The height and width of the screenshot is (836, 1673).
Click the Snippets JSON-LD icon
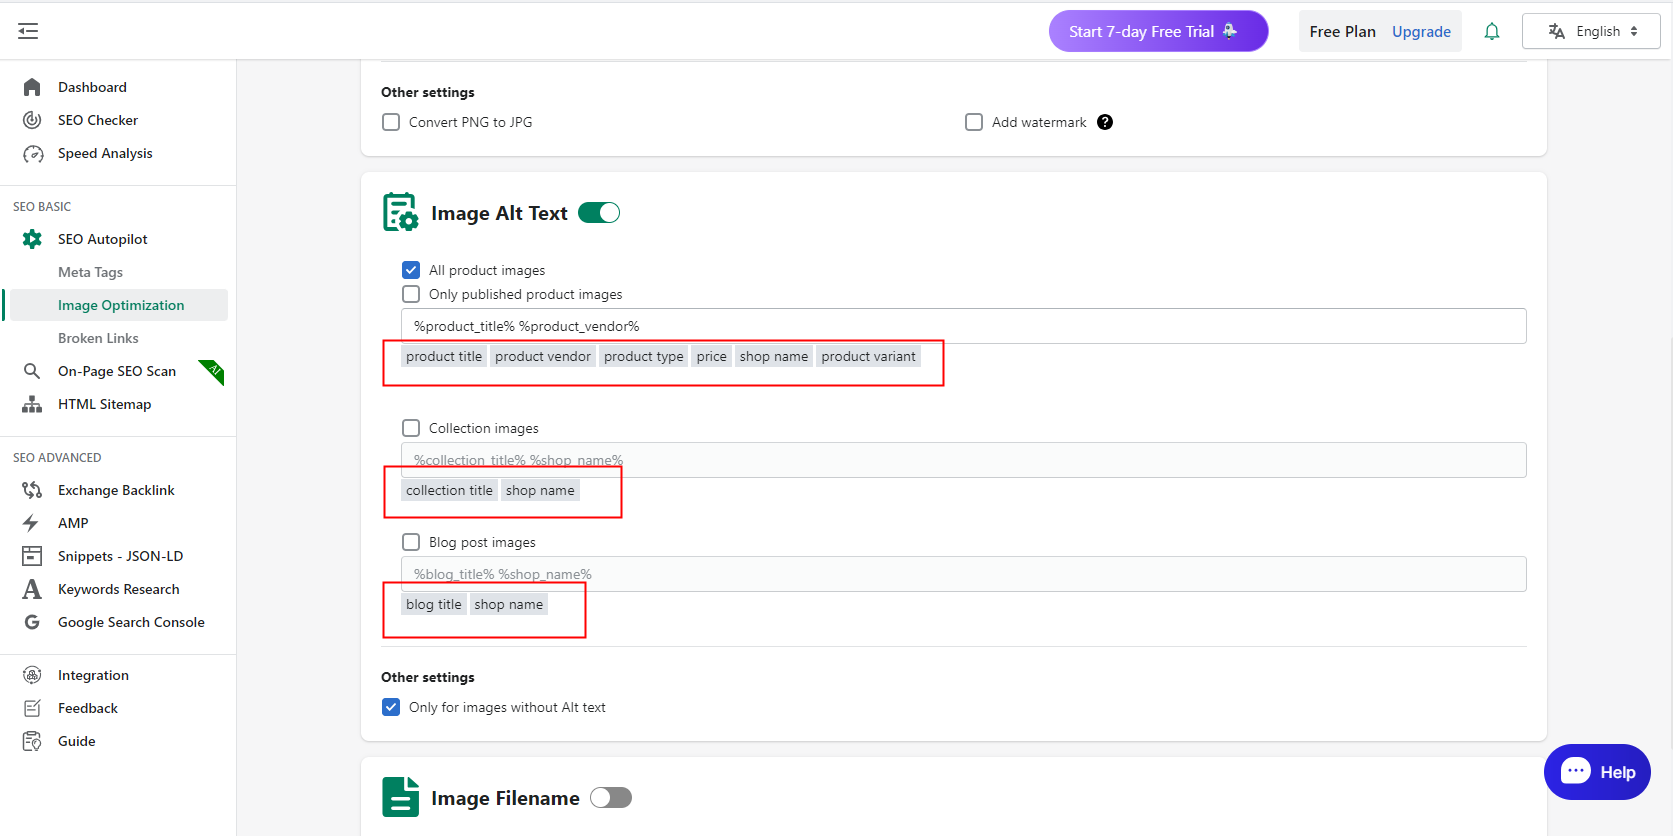tap(32, 556)
